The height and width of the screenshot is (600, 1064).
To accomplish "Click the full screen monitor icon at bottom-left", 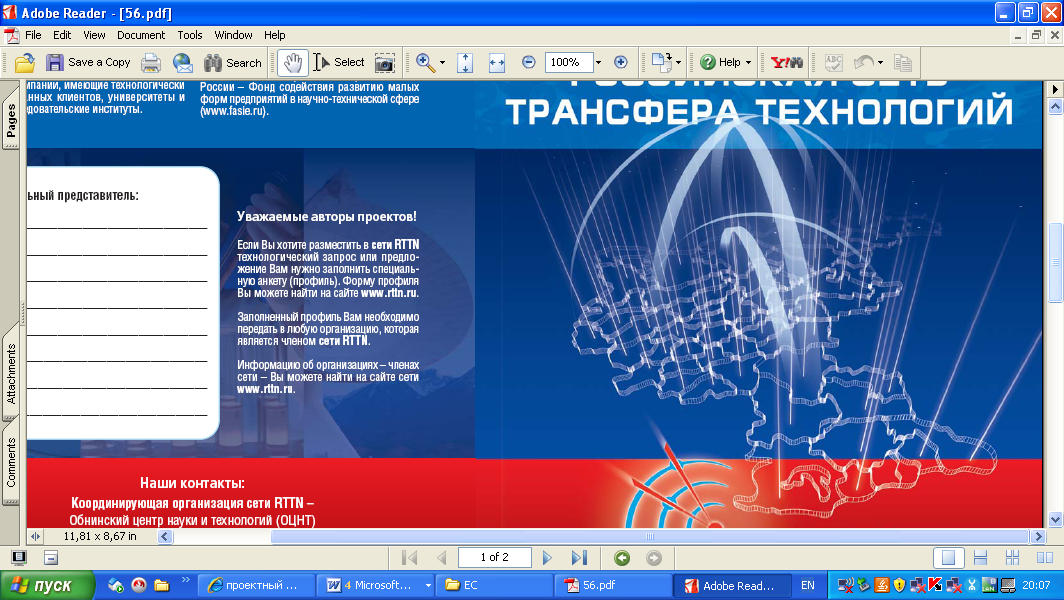I will pyautogui.click(x=19, y=558).
